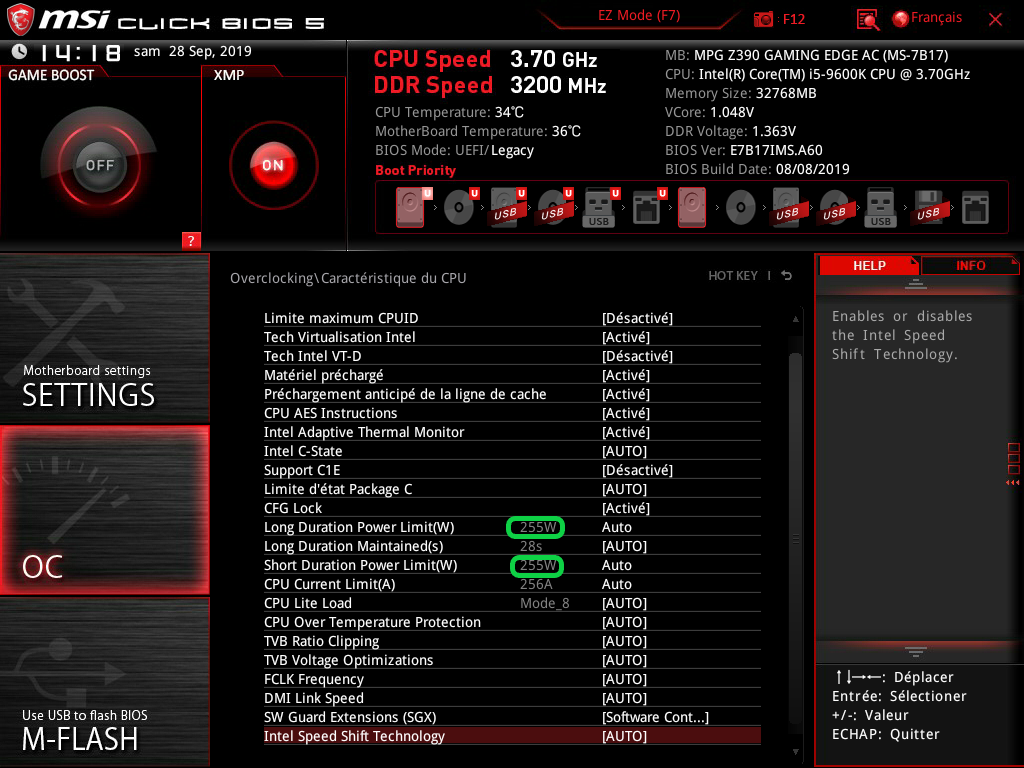Click the MSI dragon shield logo
Screen dimensions: 1024x768
tap(20, 20)
